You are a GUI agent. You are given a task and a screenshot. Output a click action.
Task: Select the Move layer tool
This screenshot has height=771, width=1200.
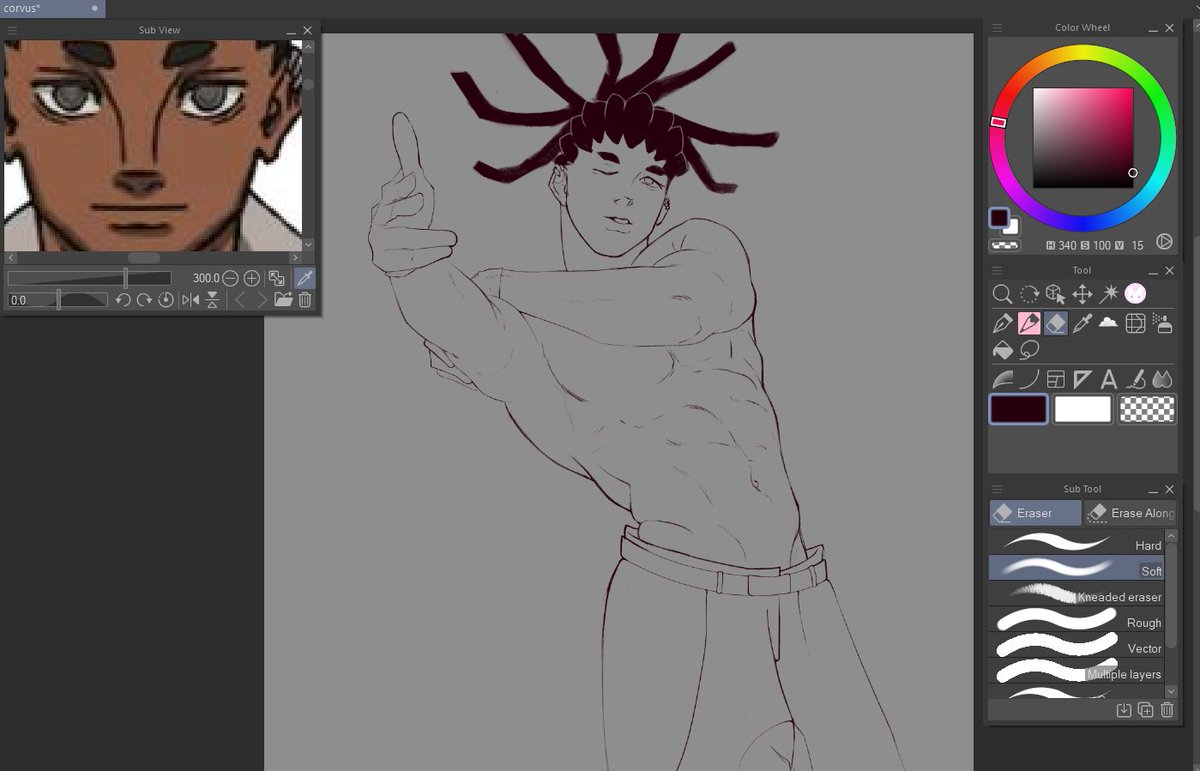[1082, 294]
